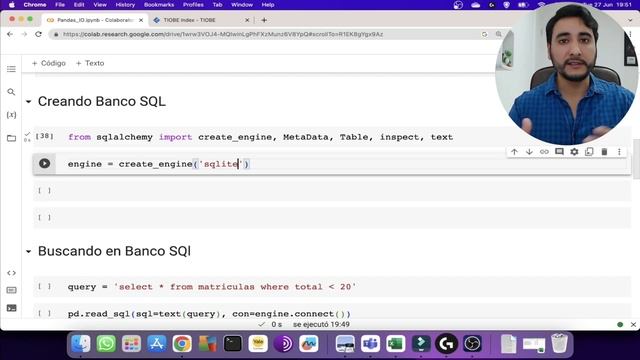Click the sqlalchemy import code line
The width and height of the screenshot is (640, 360).
(260, 137)
